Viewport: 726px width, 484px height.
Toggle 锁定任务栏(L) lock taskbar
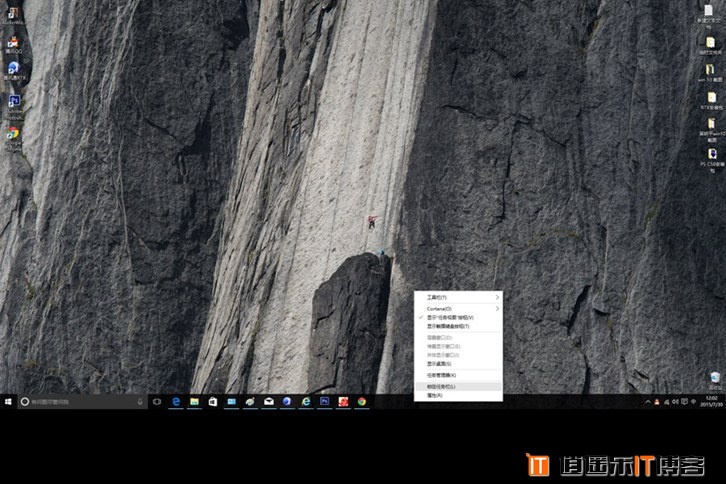point(458,386)
